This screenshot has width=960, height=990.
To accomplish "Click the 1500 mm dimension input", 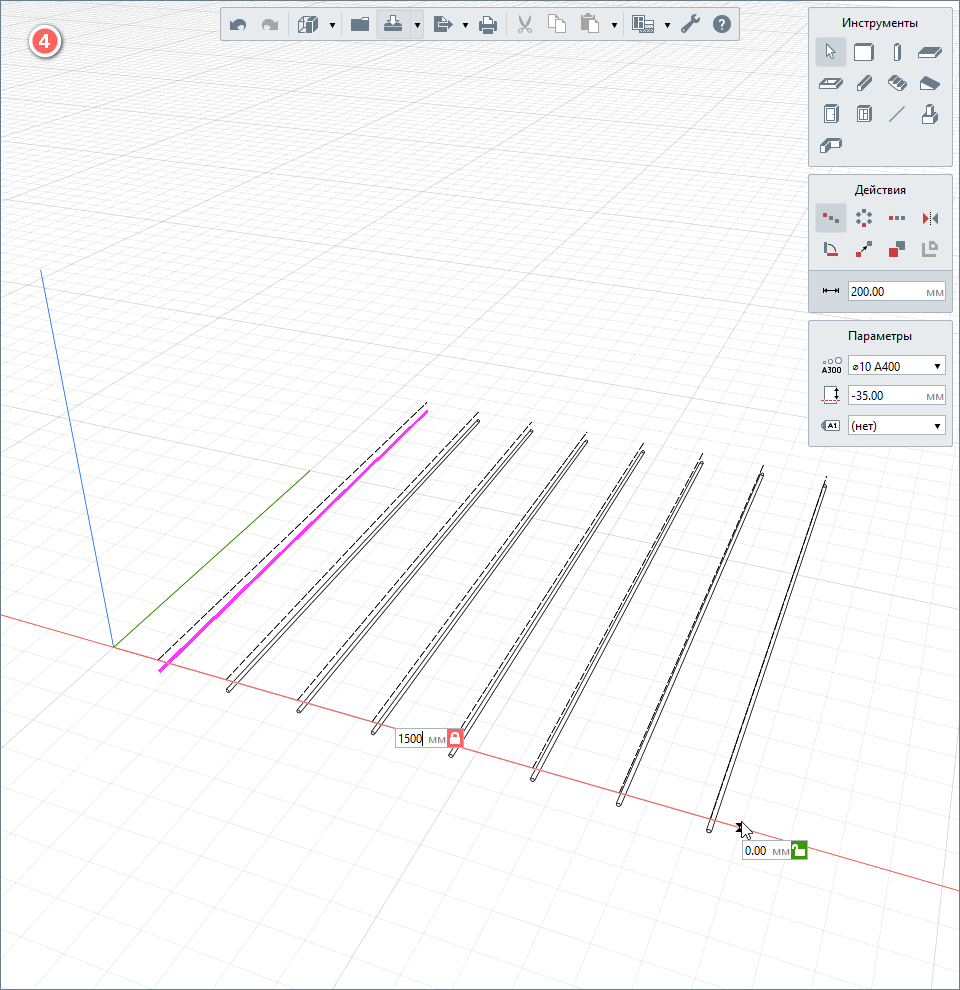I will pos(421,739).
